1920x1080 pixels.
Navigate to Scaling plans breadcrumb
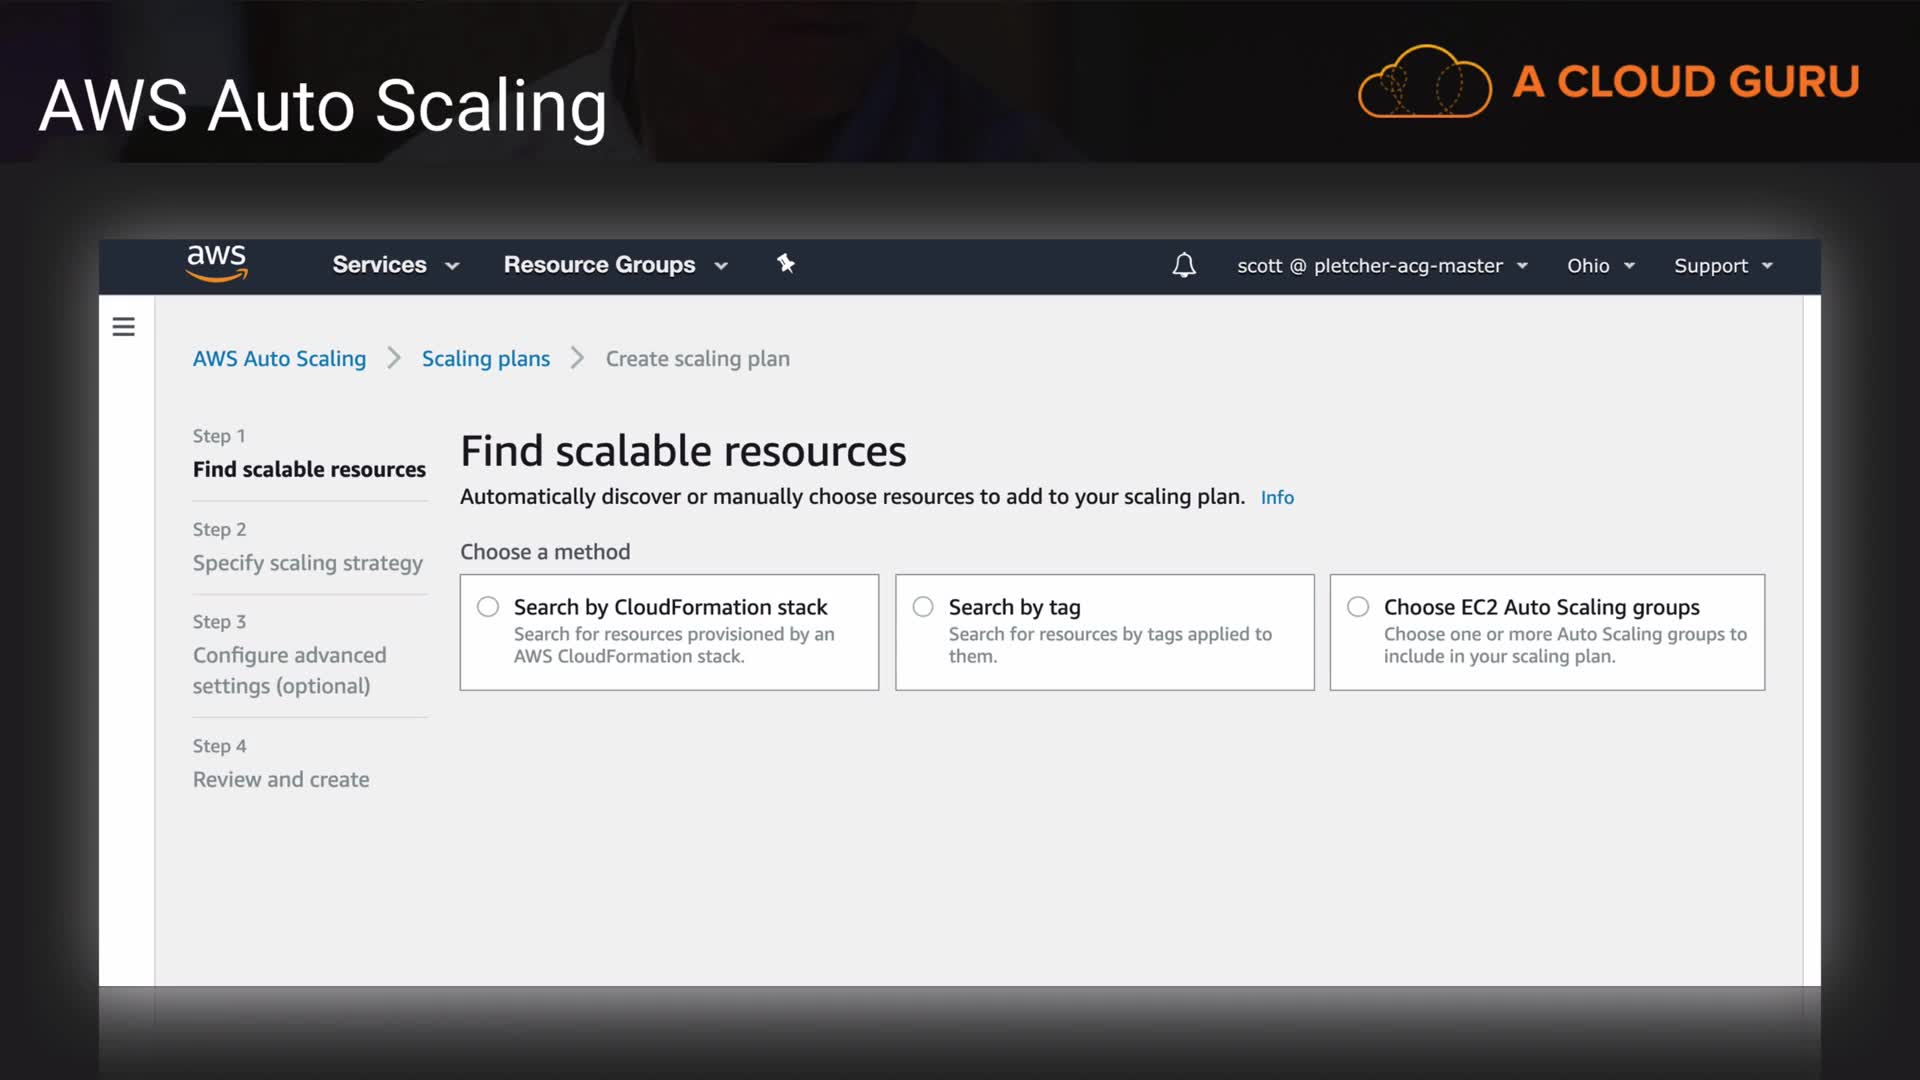point(485,359)
